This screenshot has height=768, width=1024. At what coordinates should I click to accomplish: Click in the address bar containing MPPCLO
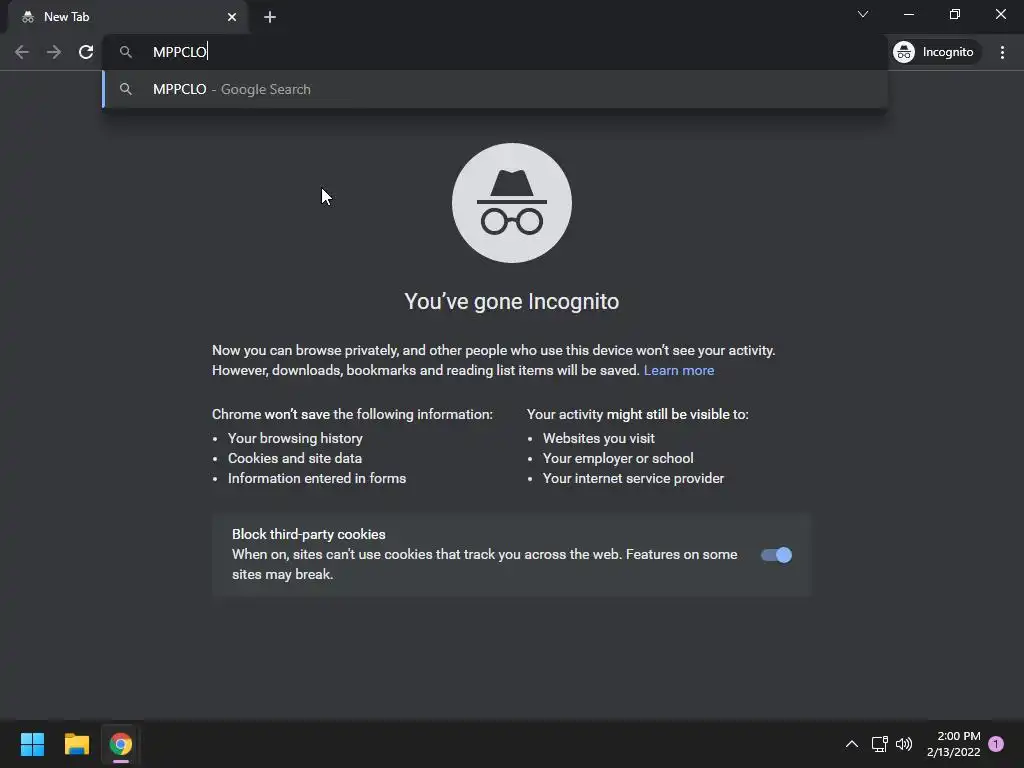494,52
